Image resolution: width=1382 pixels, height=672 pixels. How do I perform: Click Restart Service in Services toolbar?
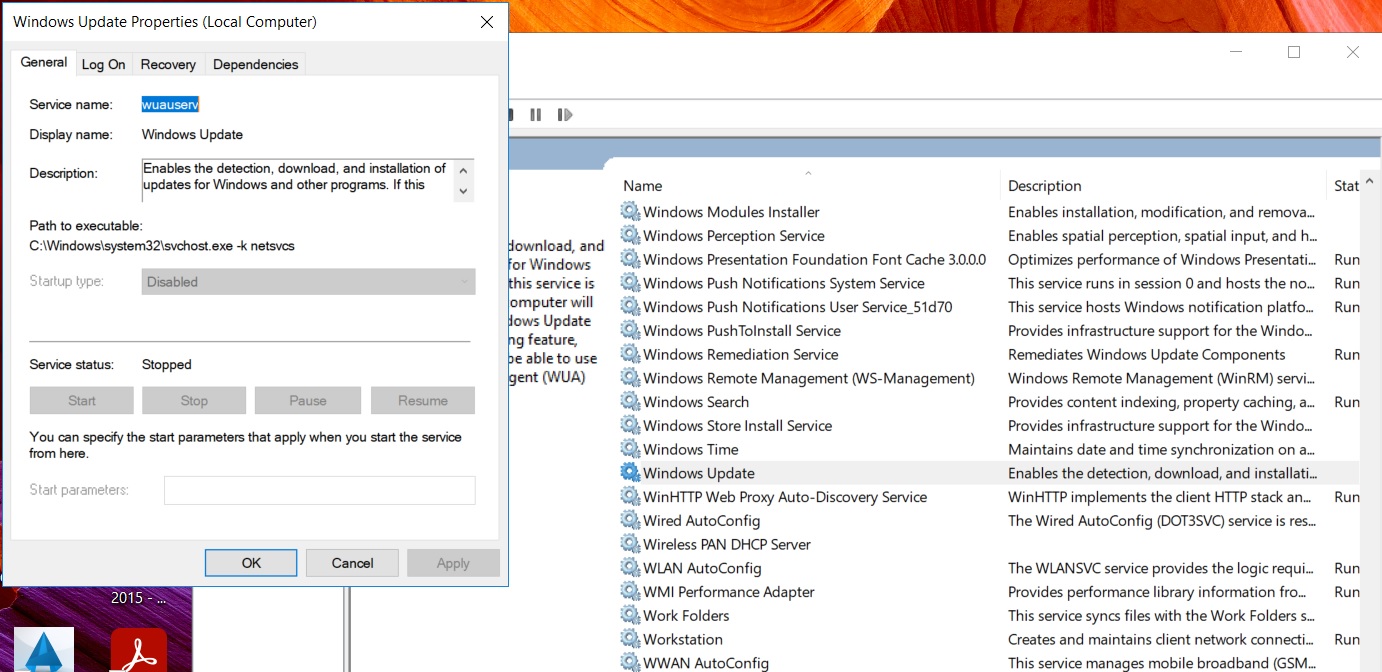[565, 115]
